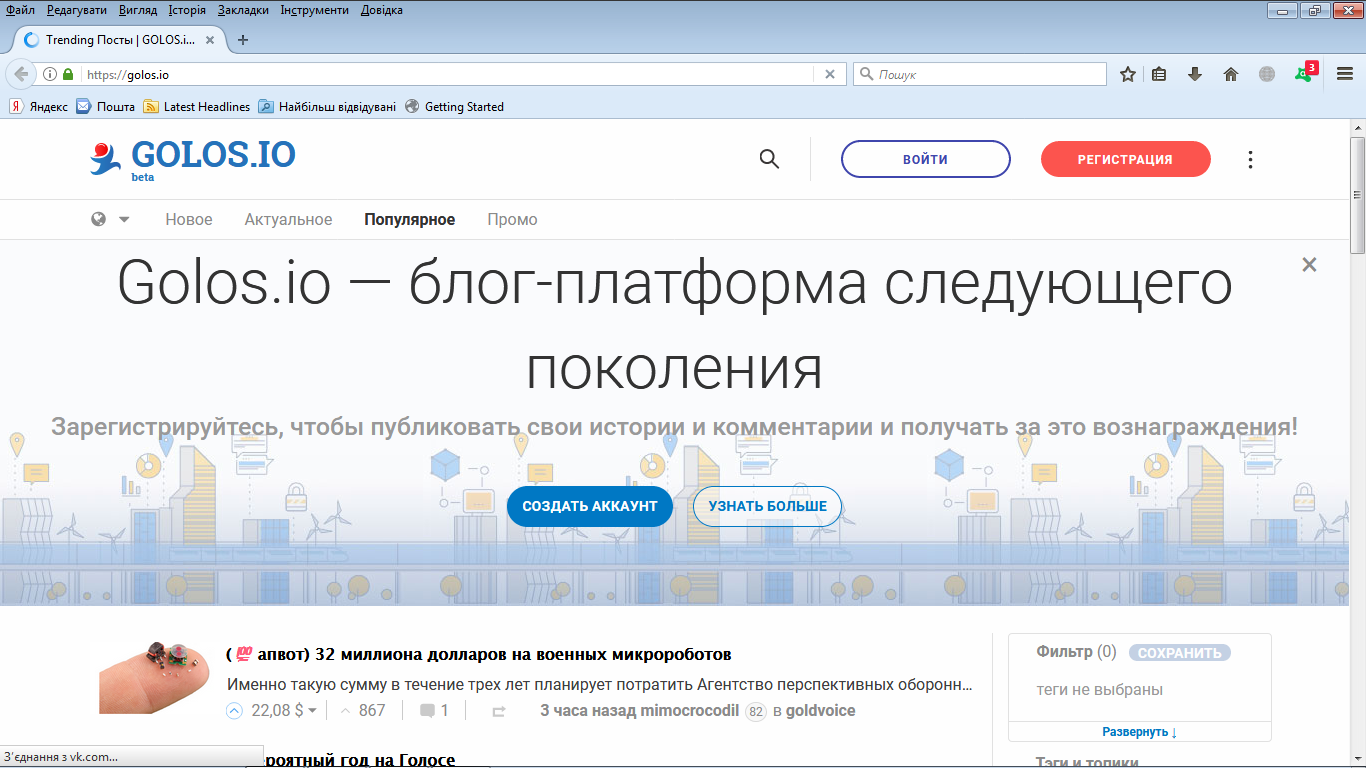Open Firefox hamburger menu
Image resolution: width=1366 pixels, height=768 pixels.
1345,74
